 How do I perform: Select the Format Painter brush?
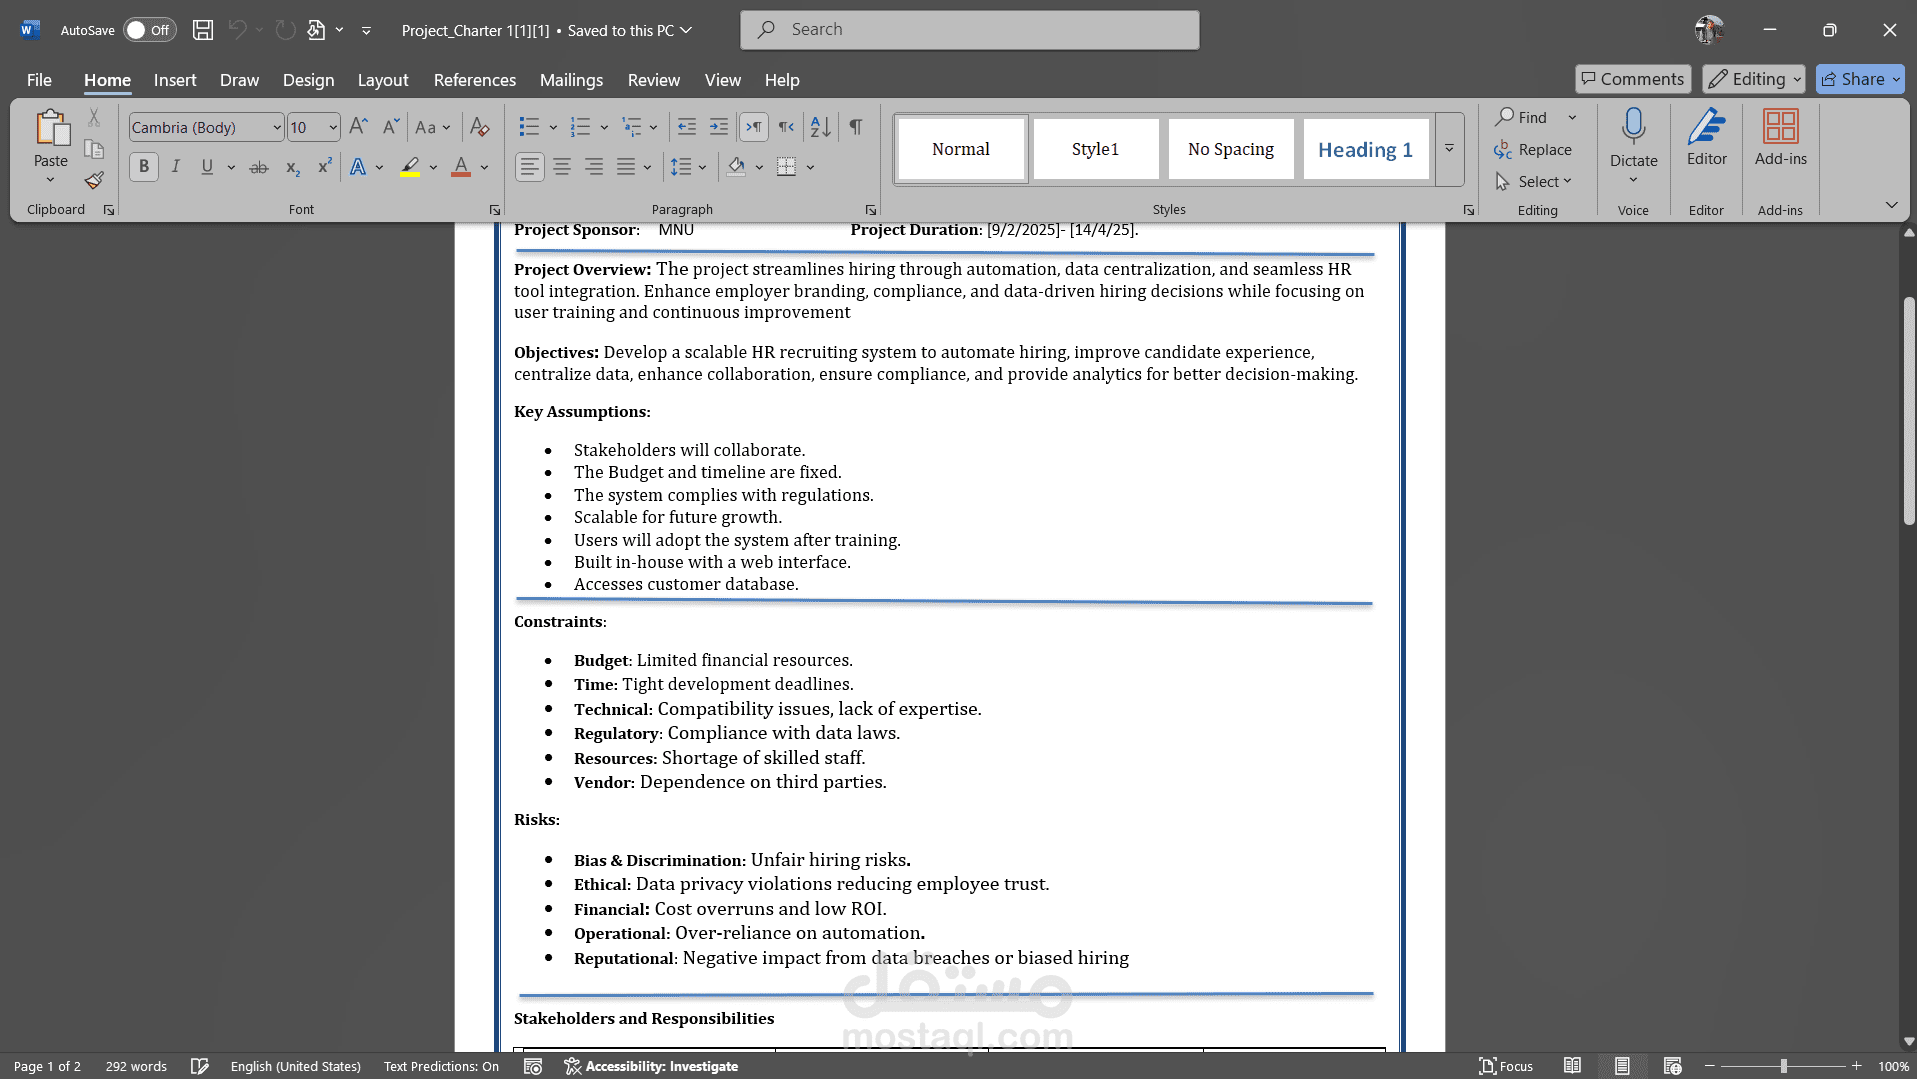pyautogui.click(x=94, y=181)
